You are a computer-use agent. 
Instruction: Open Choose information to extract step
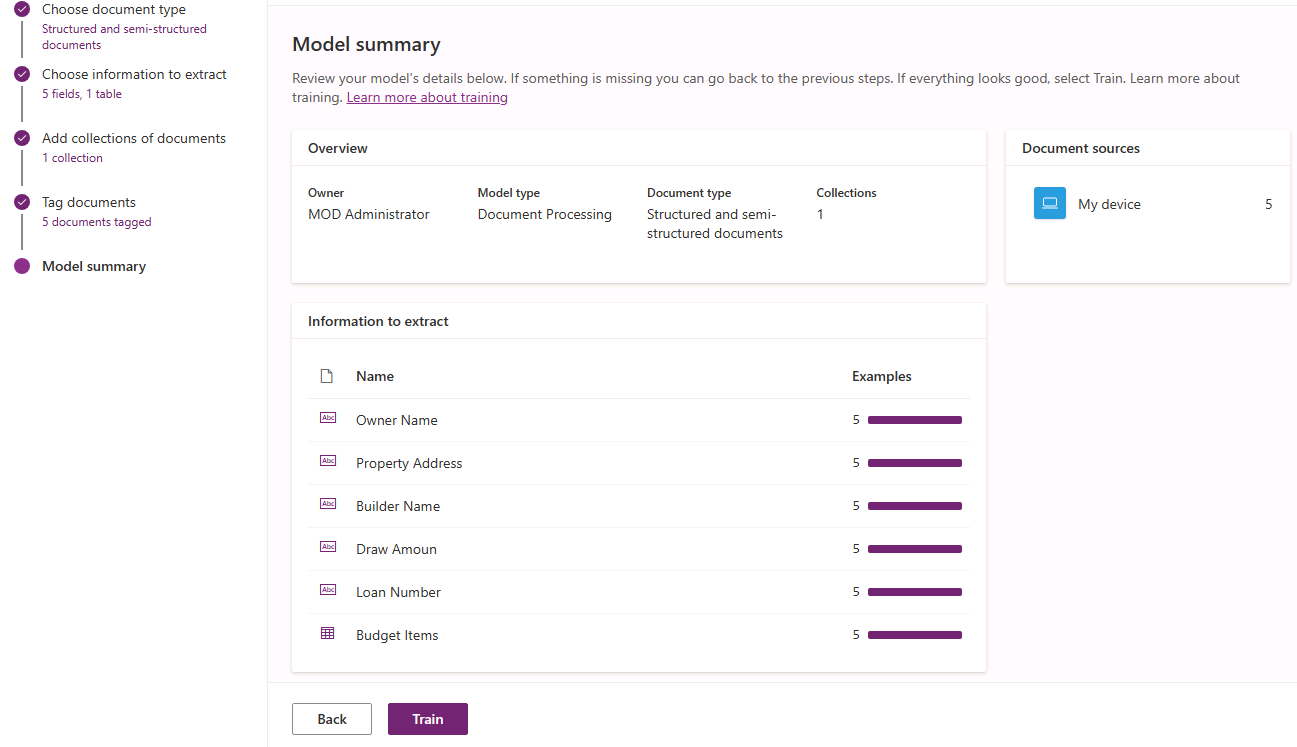(134, 75)
